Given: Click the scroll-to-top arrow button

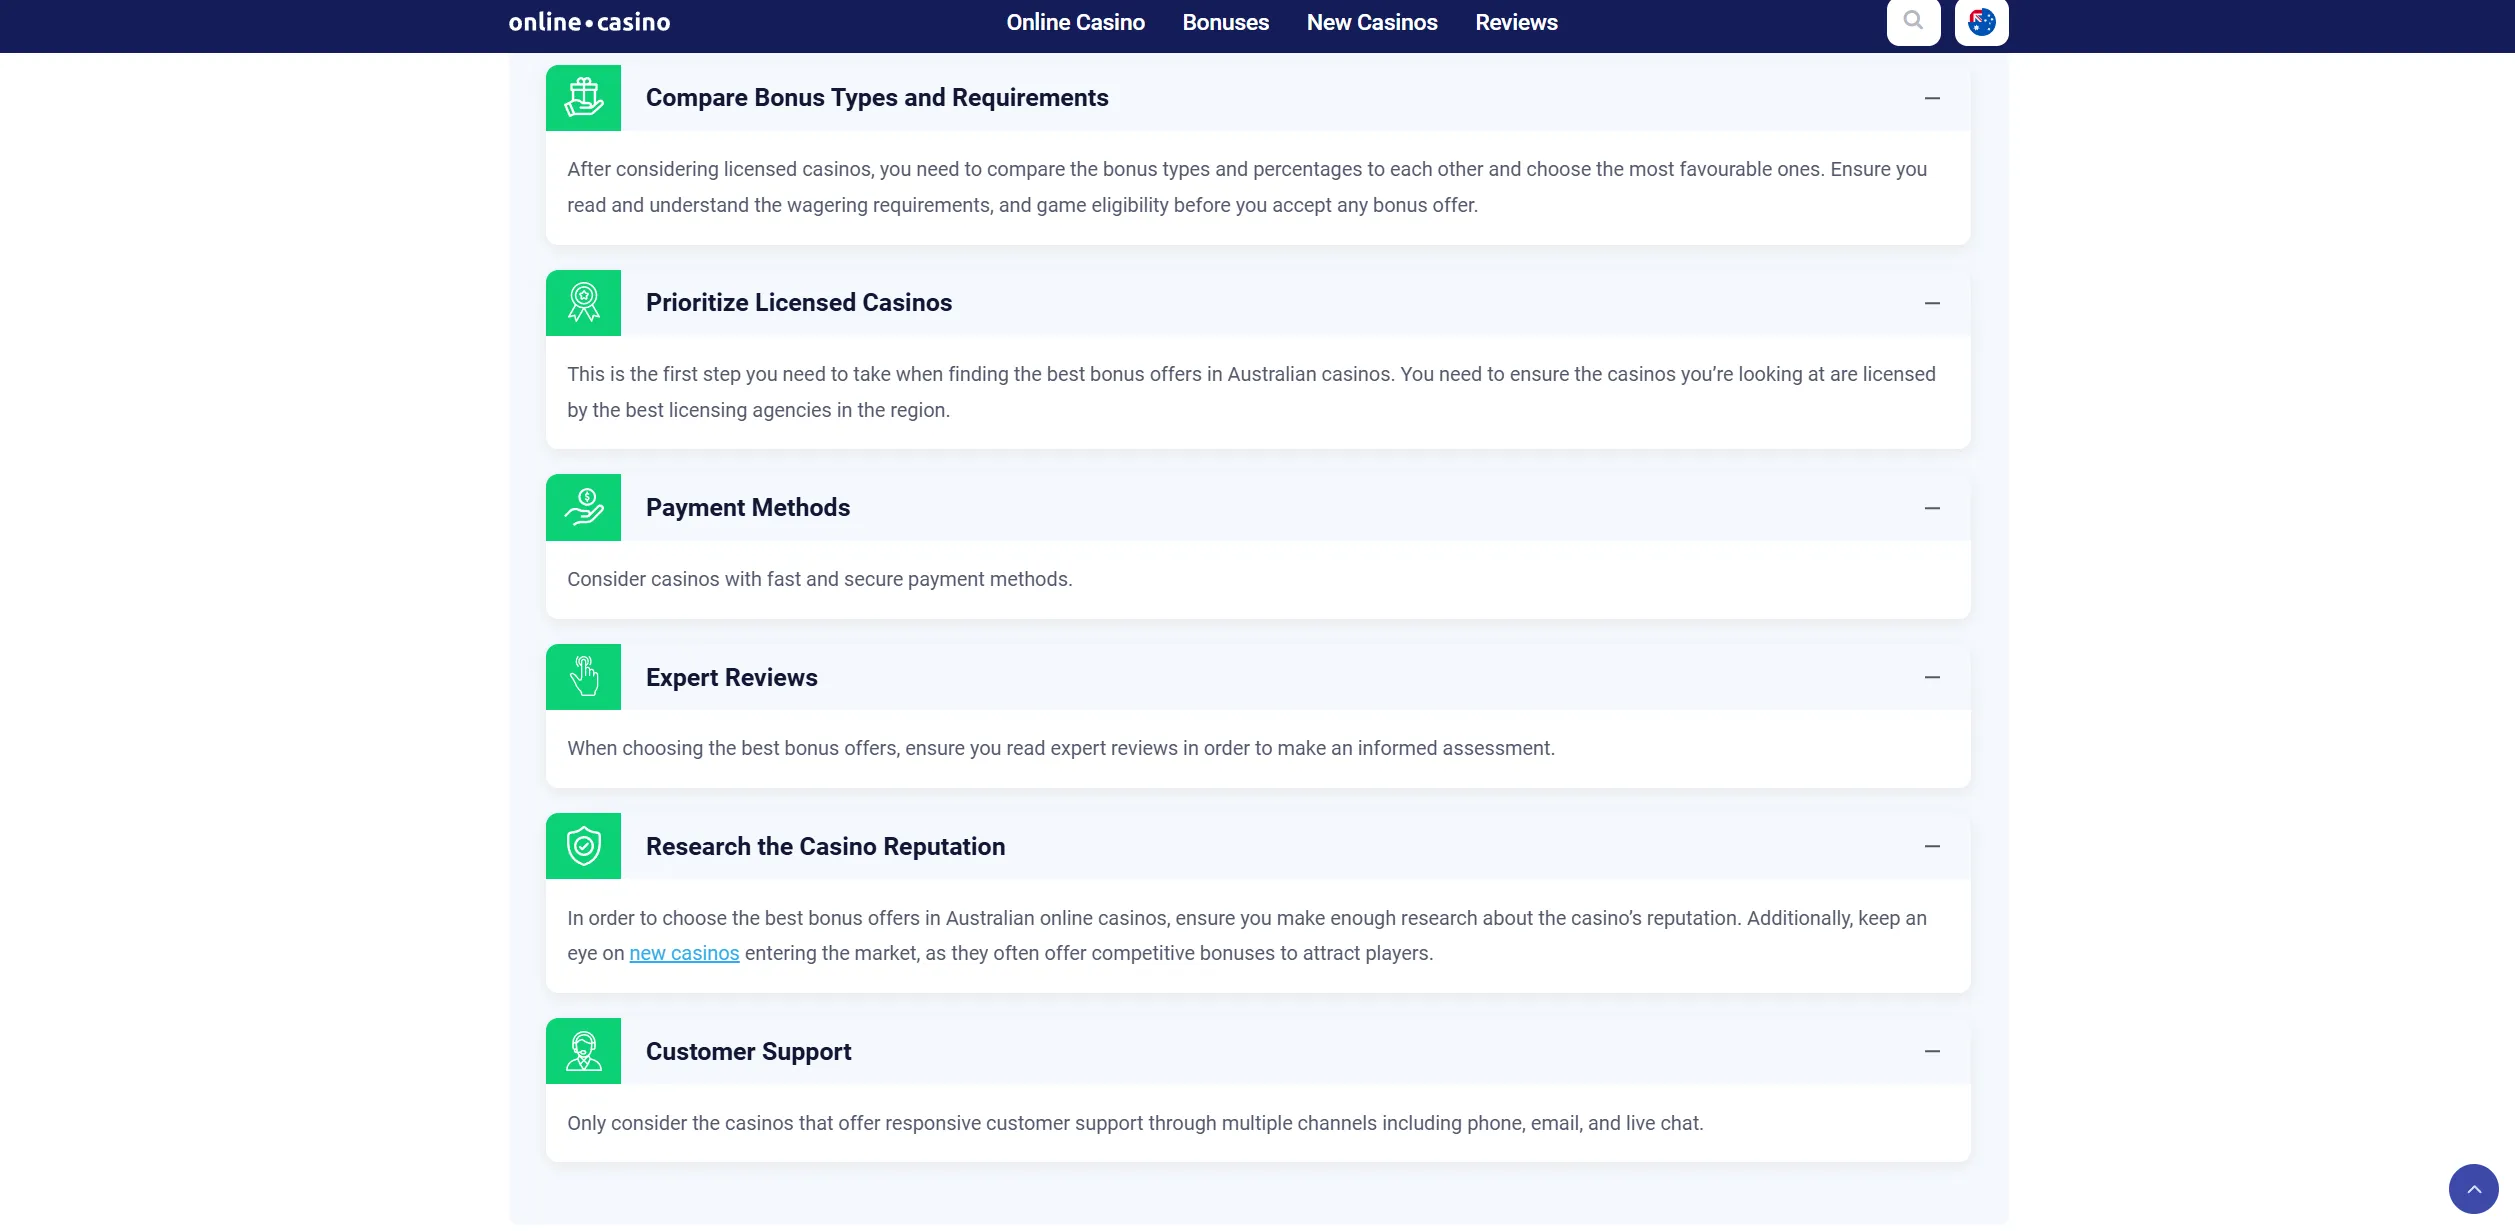Looking at the screenshot, I should 2473,1189.
